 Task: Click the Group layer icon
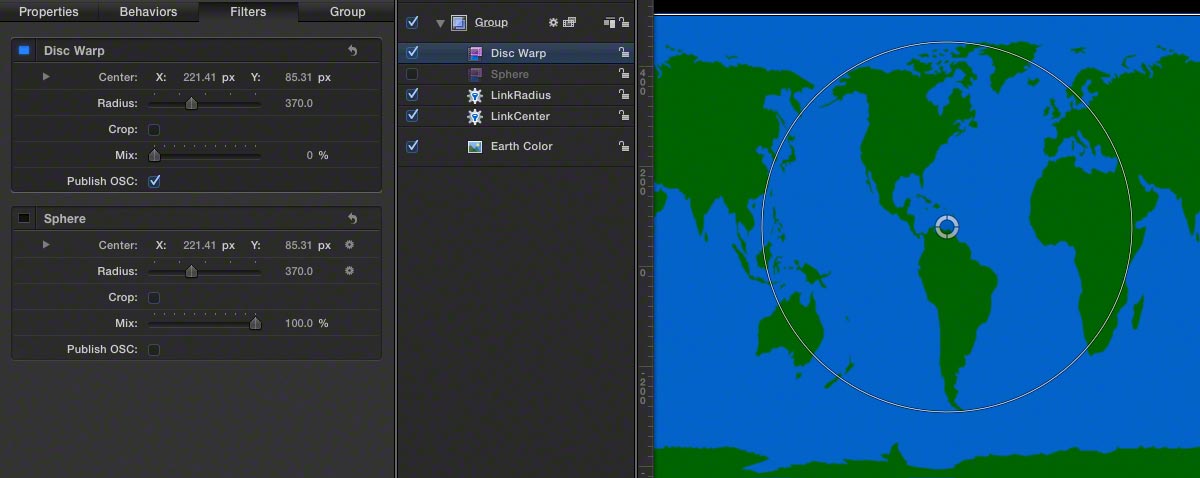tap(458, 22)
